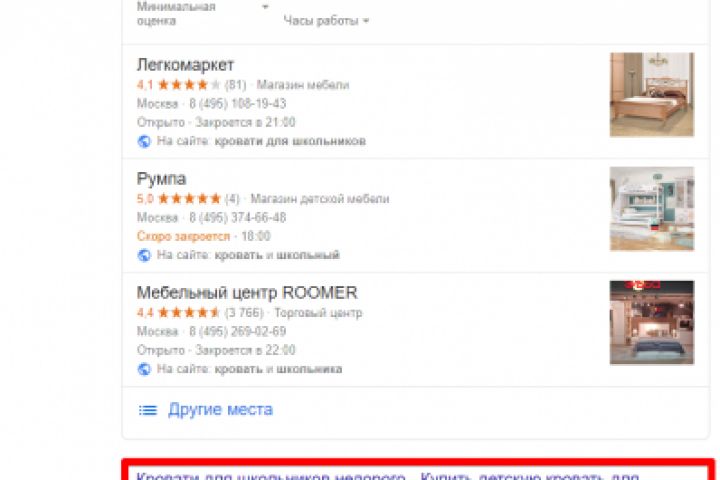
Task: Click Румпа five-star rating
Action: 189,199
